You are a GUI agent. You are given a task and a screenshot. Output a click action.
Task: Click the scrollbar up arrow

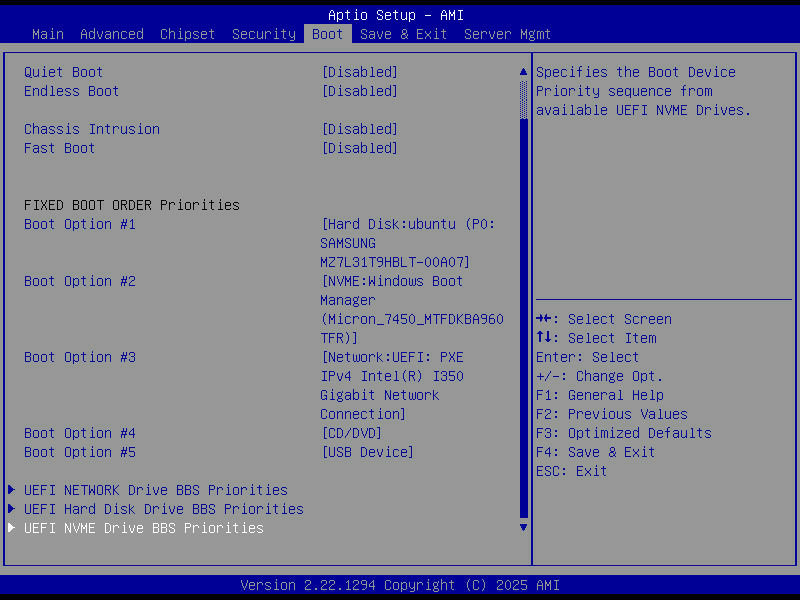[x=522, y=71]
